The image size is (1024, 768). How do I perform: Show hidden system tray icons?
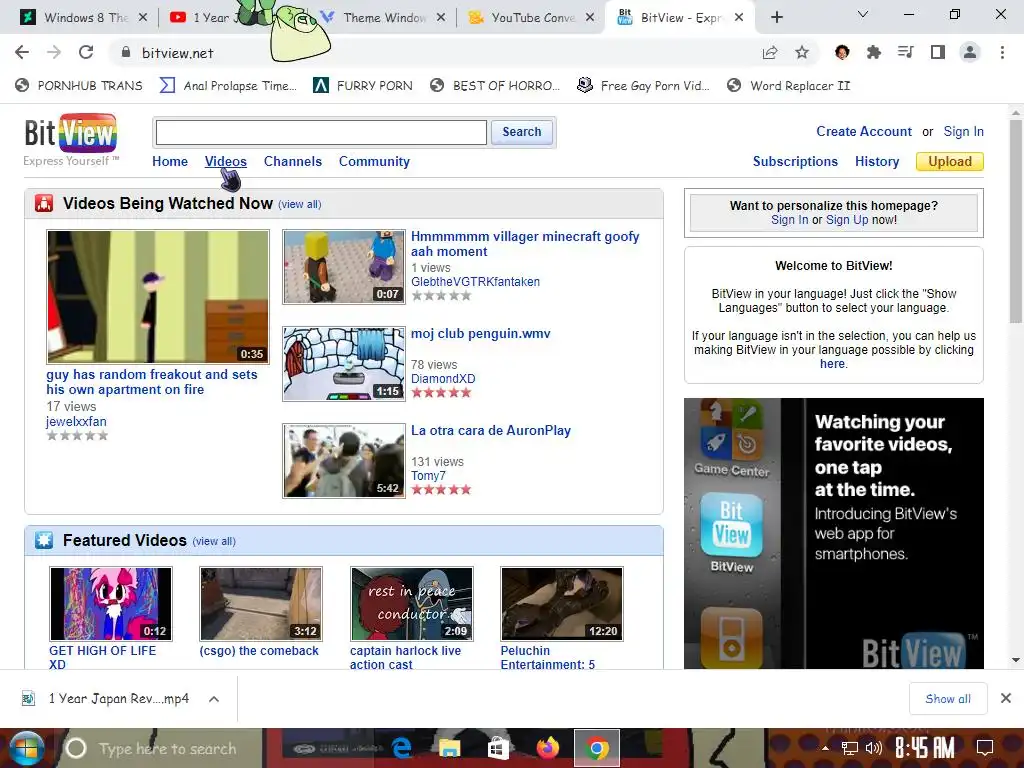click(x=825, y=748)
